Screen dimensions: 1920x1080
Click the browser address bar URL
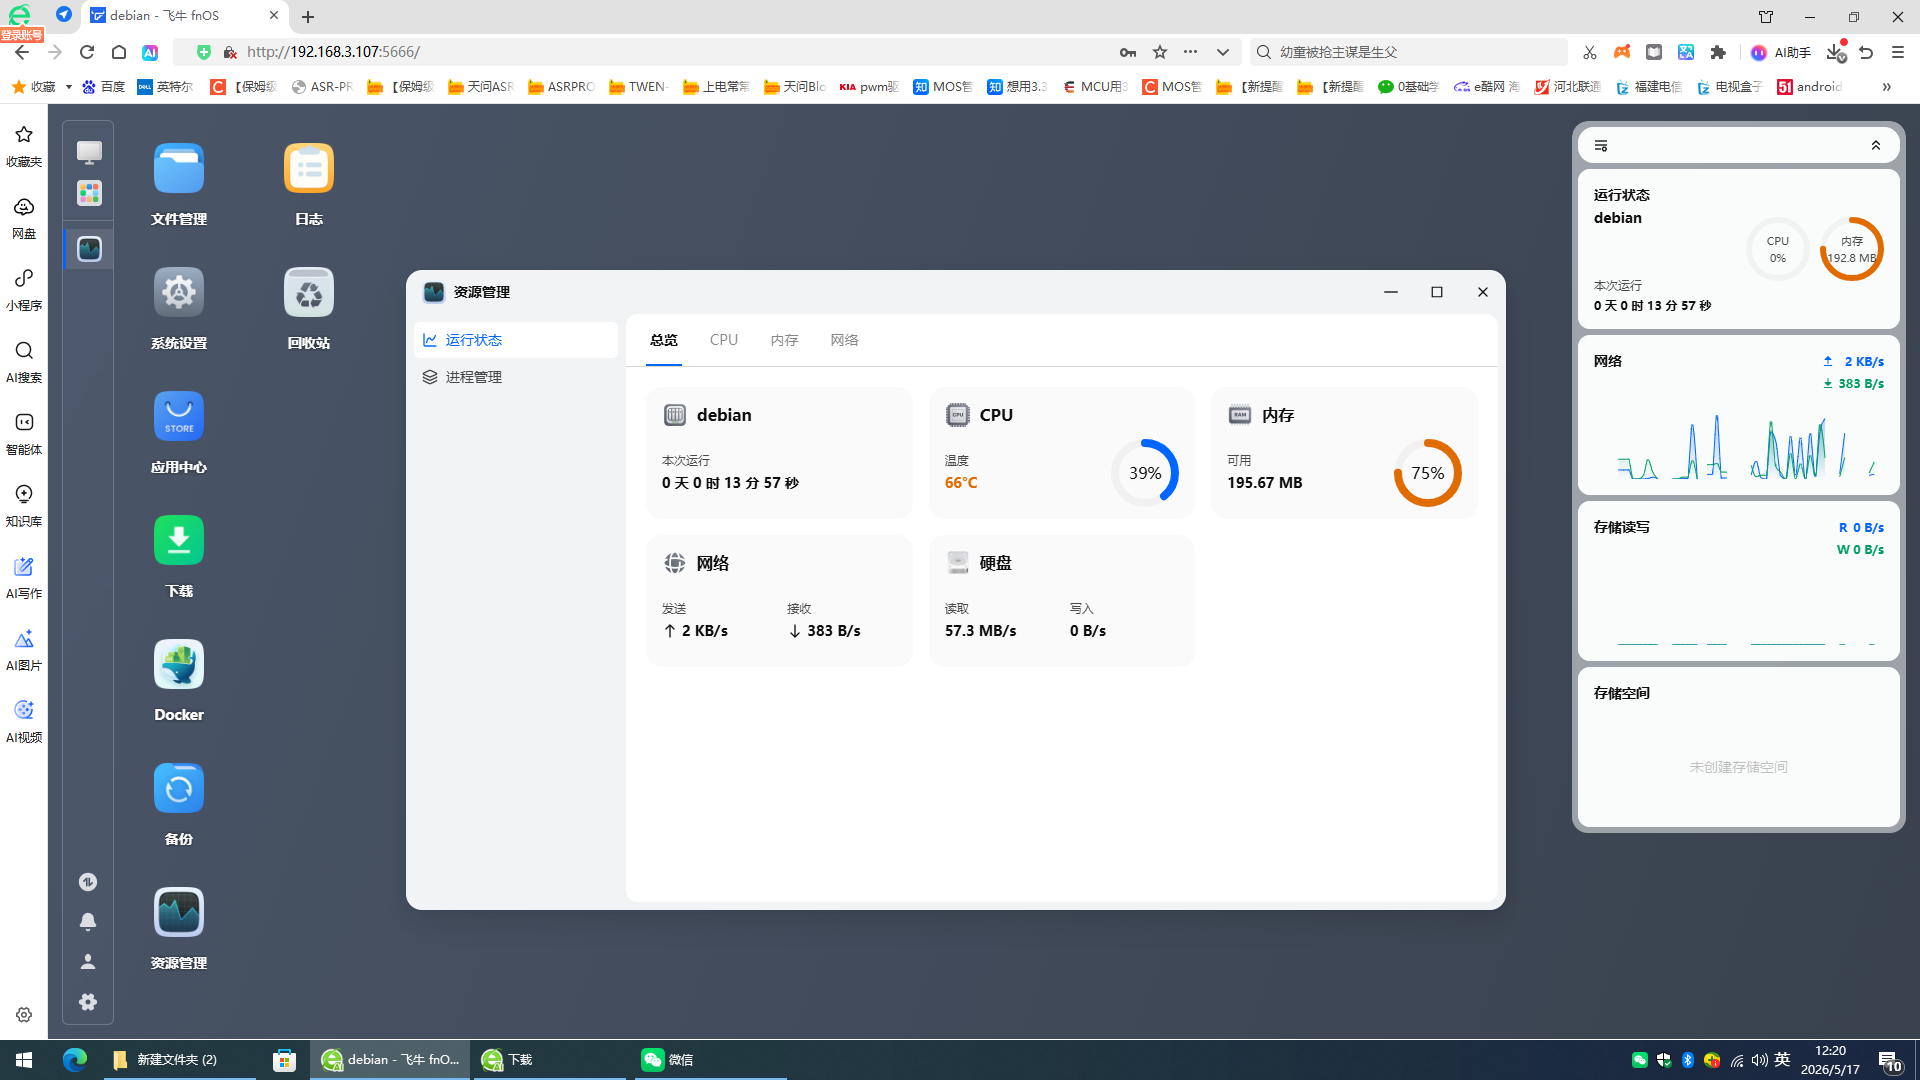[x=333, y=52]
